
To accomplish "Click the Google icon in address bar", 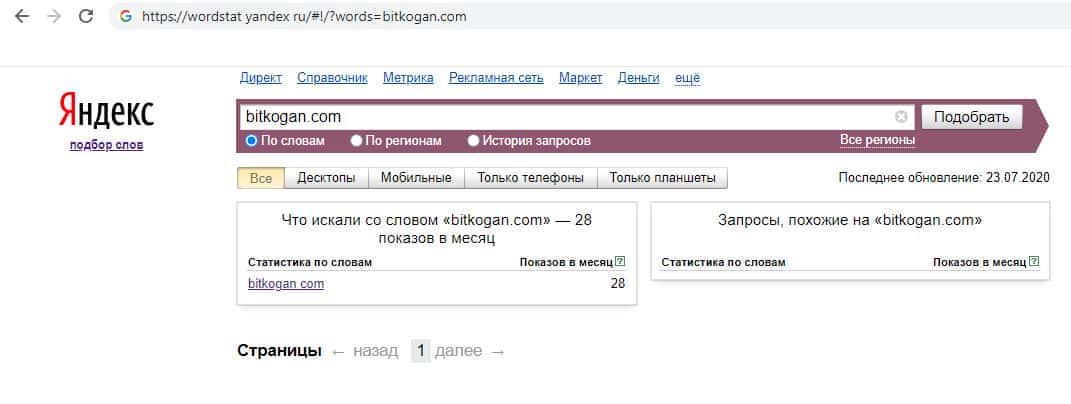I will pos(126,16).
